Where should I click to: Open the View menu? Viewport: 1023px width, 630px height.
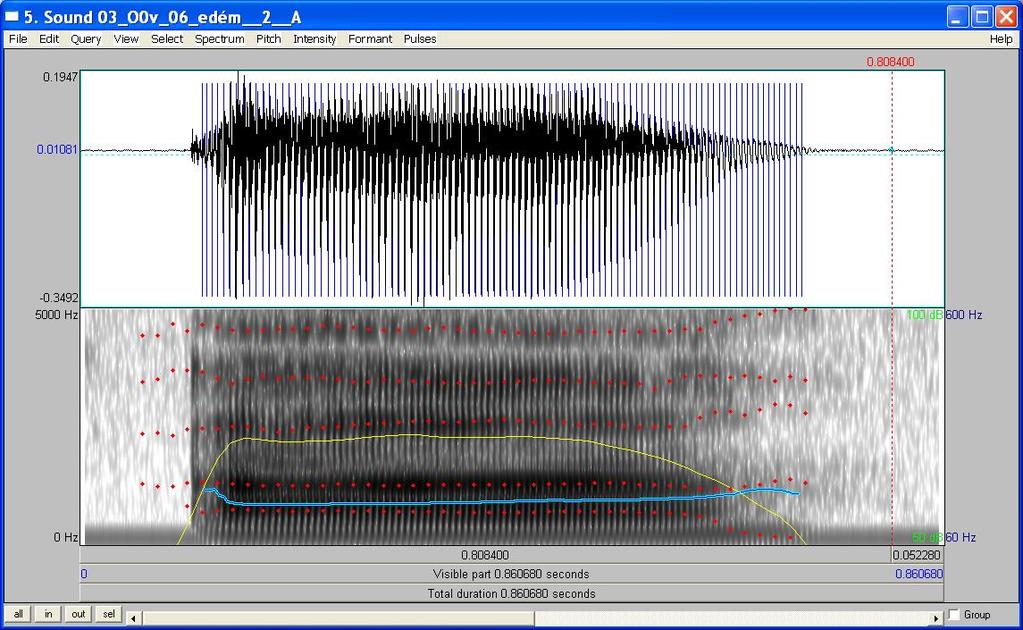coord(126,39)
